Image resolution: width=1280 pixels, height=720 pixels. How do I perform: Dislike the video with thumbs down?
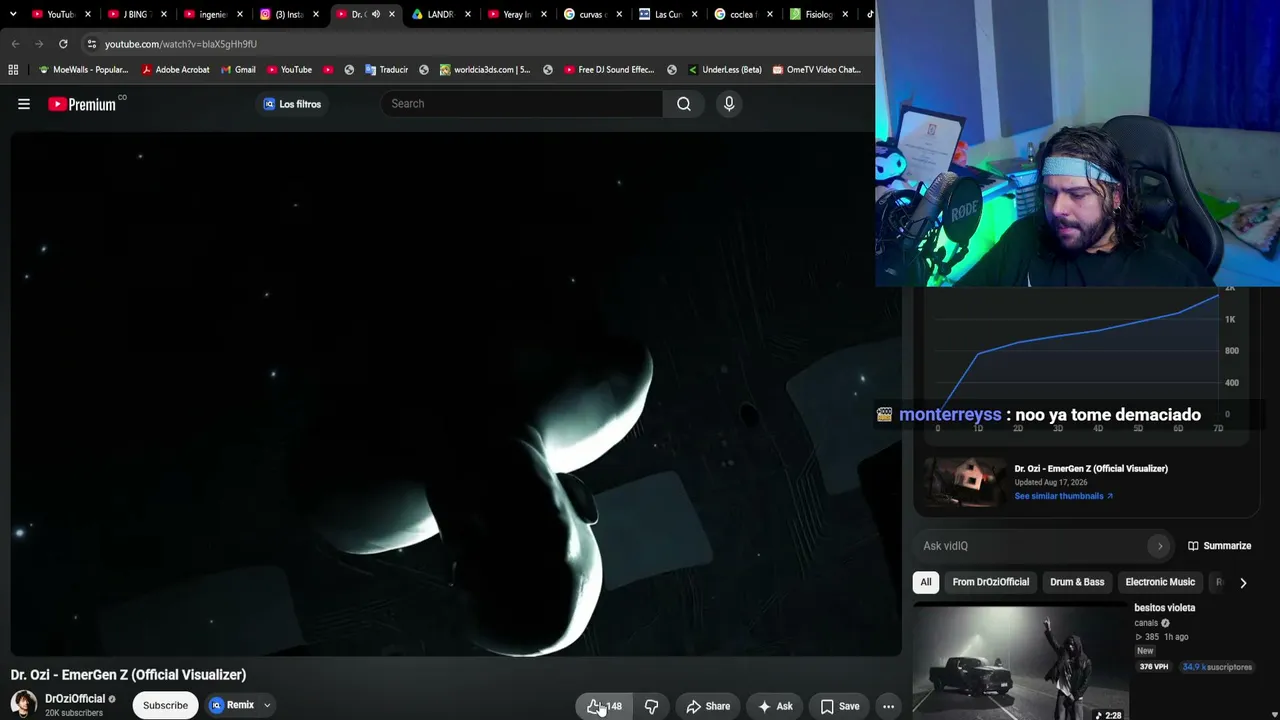[x=651, y=706]
